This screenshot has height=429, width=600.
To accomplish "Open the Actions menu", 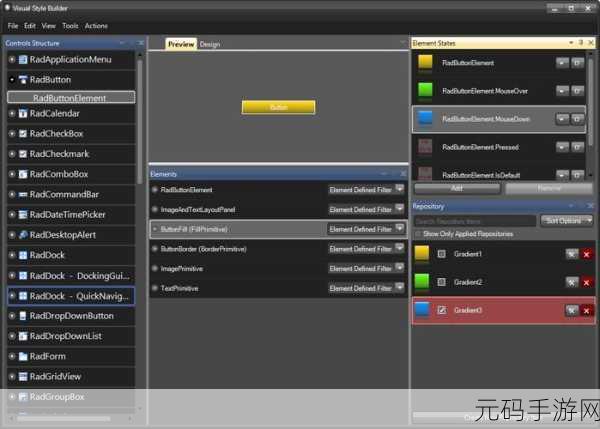I will click(x=96, y=26).
